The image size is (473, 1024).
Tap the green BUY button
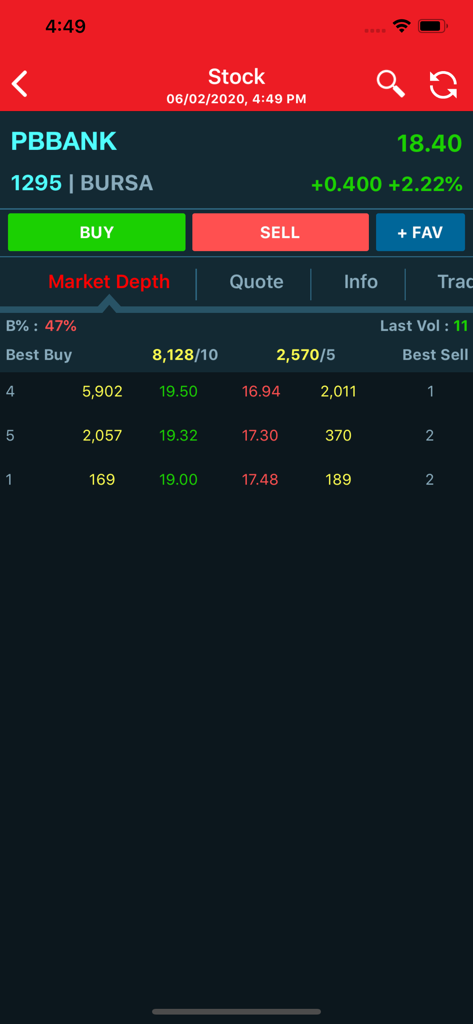97,232
